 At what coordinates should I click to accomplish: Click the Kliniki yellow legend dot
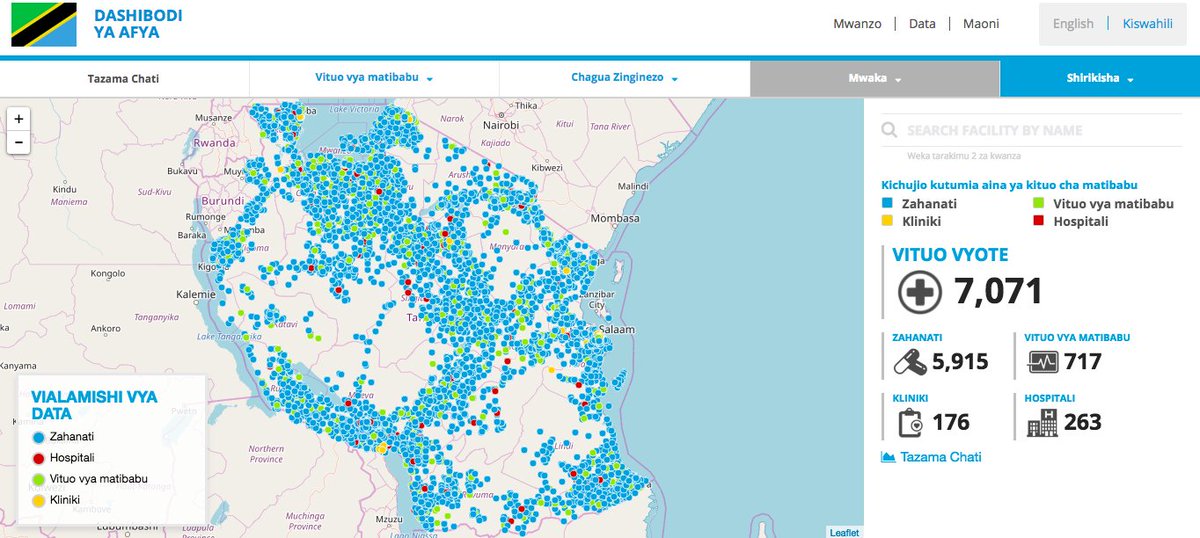(39, 500)
